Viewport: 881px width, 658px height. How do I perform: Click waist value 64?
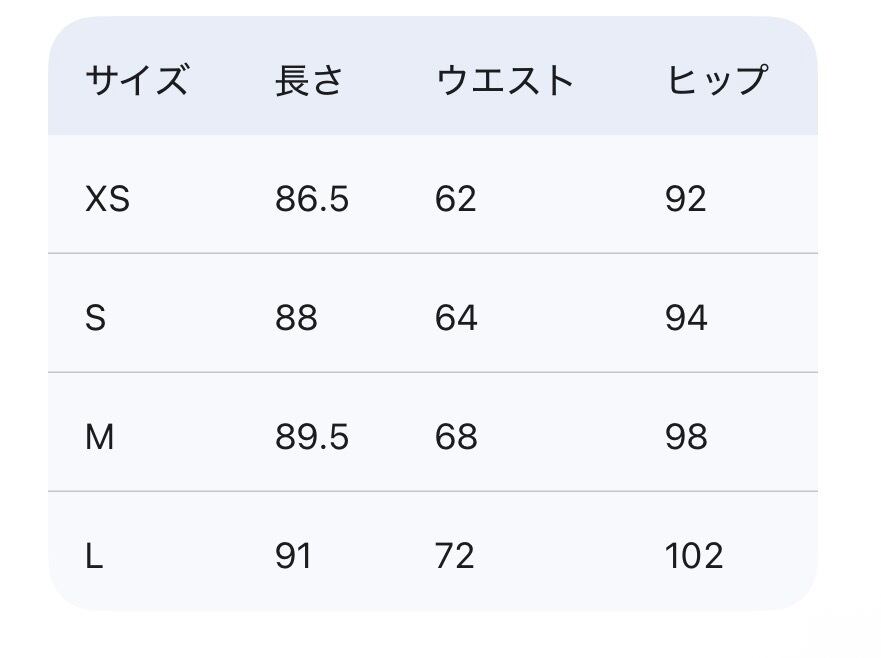[x=456, y=319]
